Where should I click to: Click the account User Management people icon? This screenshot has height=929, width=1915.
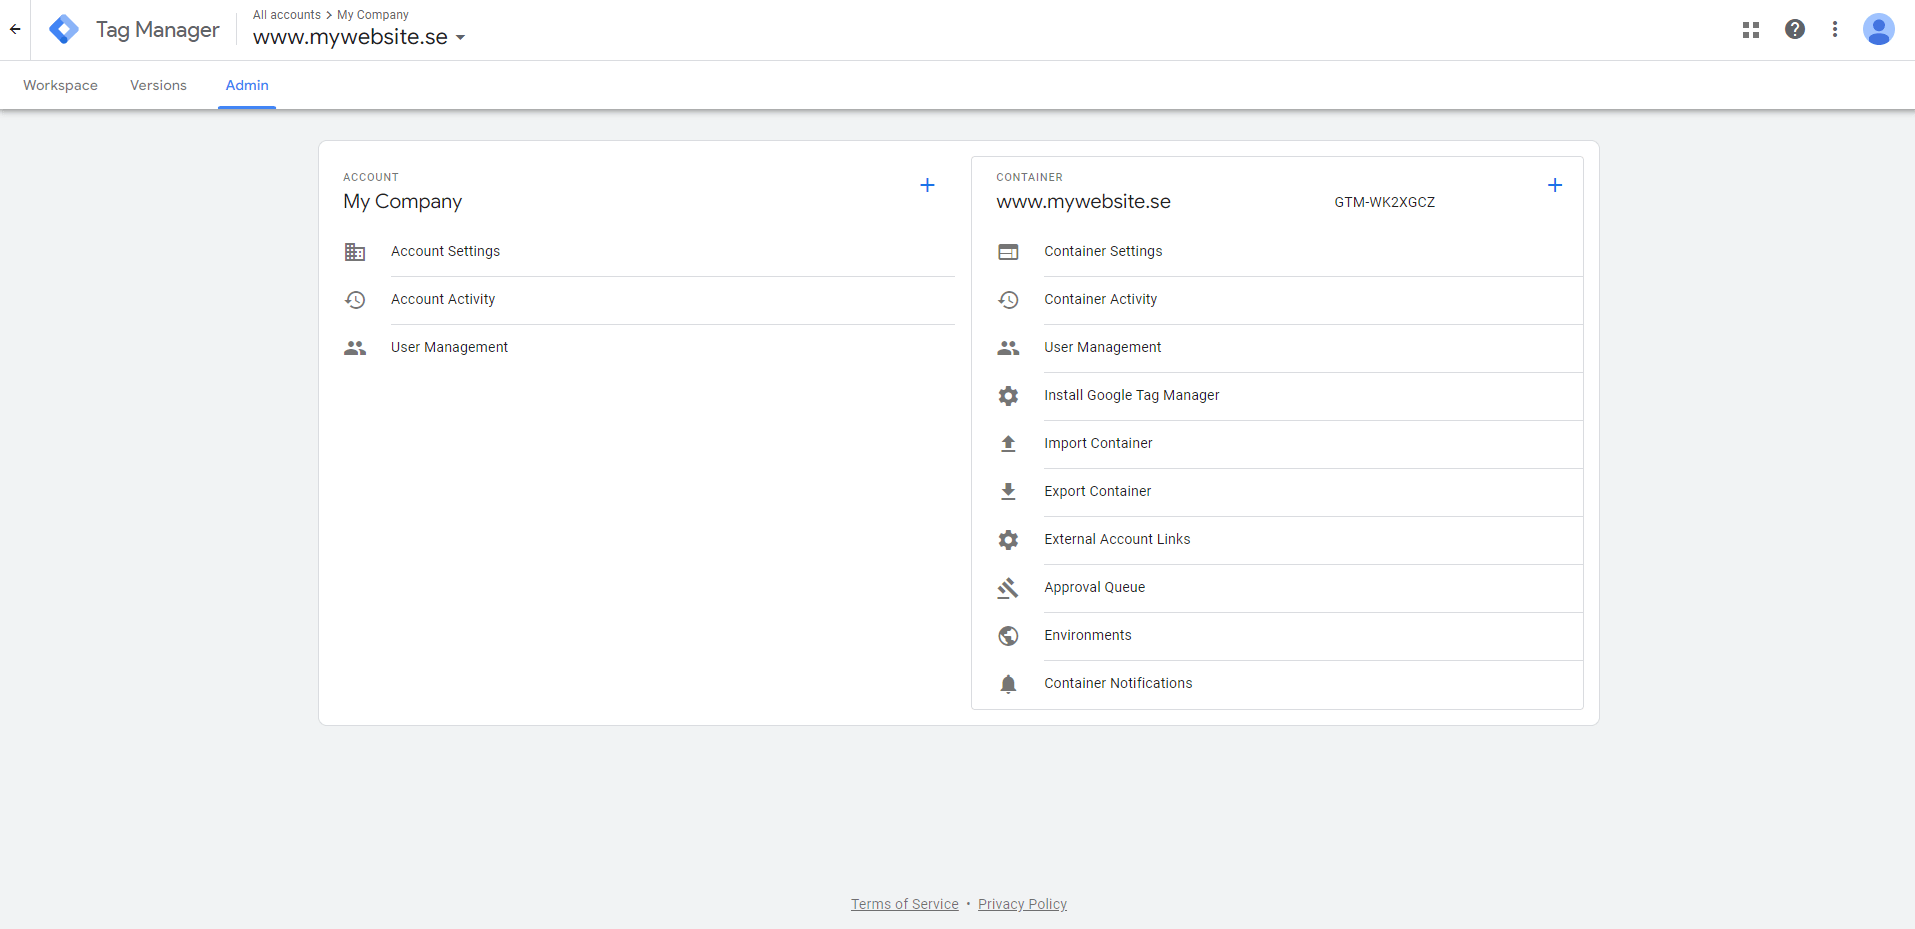click(355, 348)
